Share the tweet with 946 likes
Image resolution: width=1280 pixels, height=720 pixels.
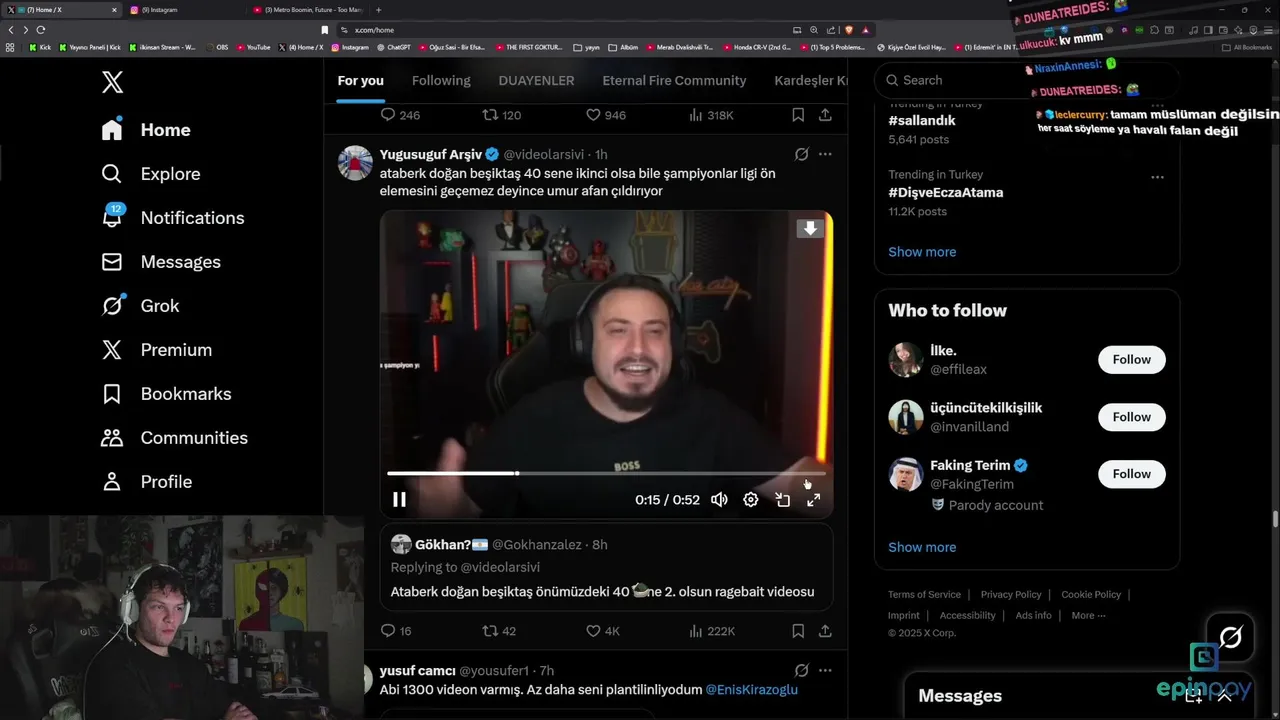pyautogui.click(x=825, y=115)
